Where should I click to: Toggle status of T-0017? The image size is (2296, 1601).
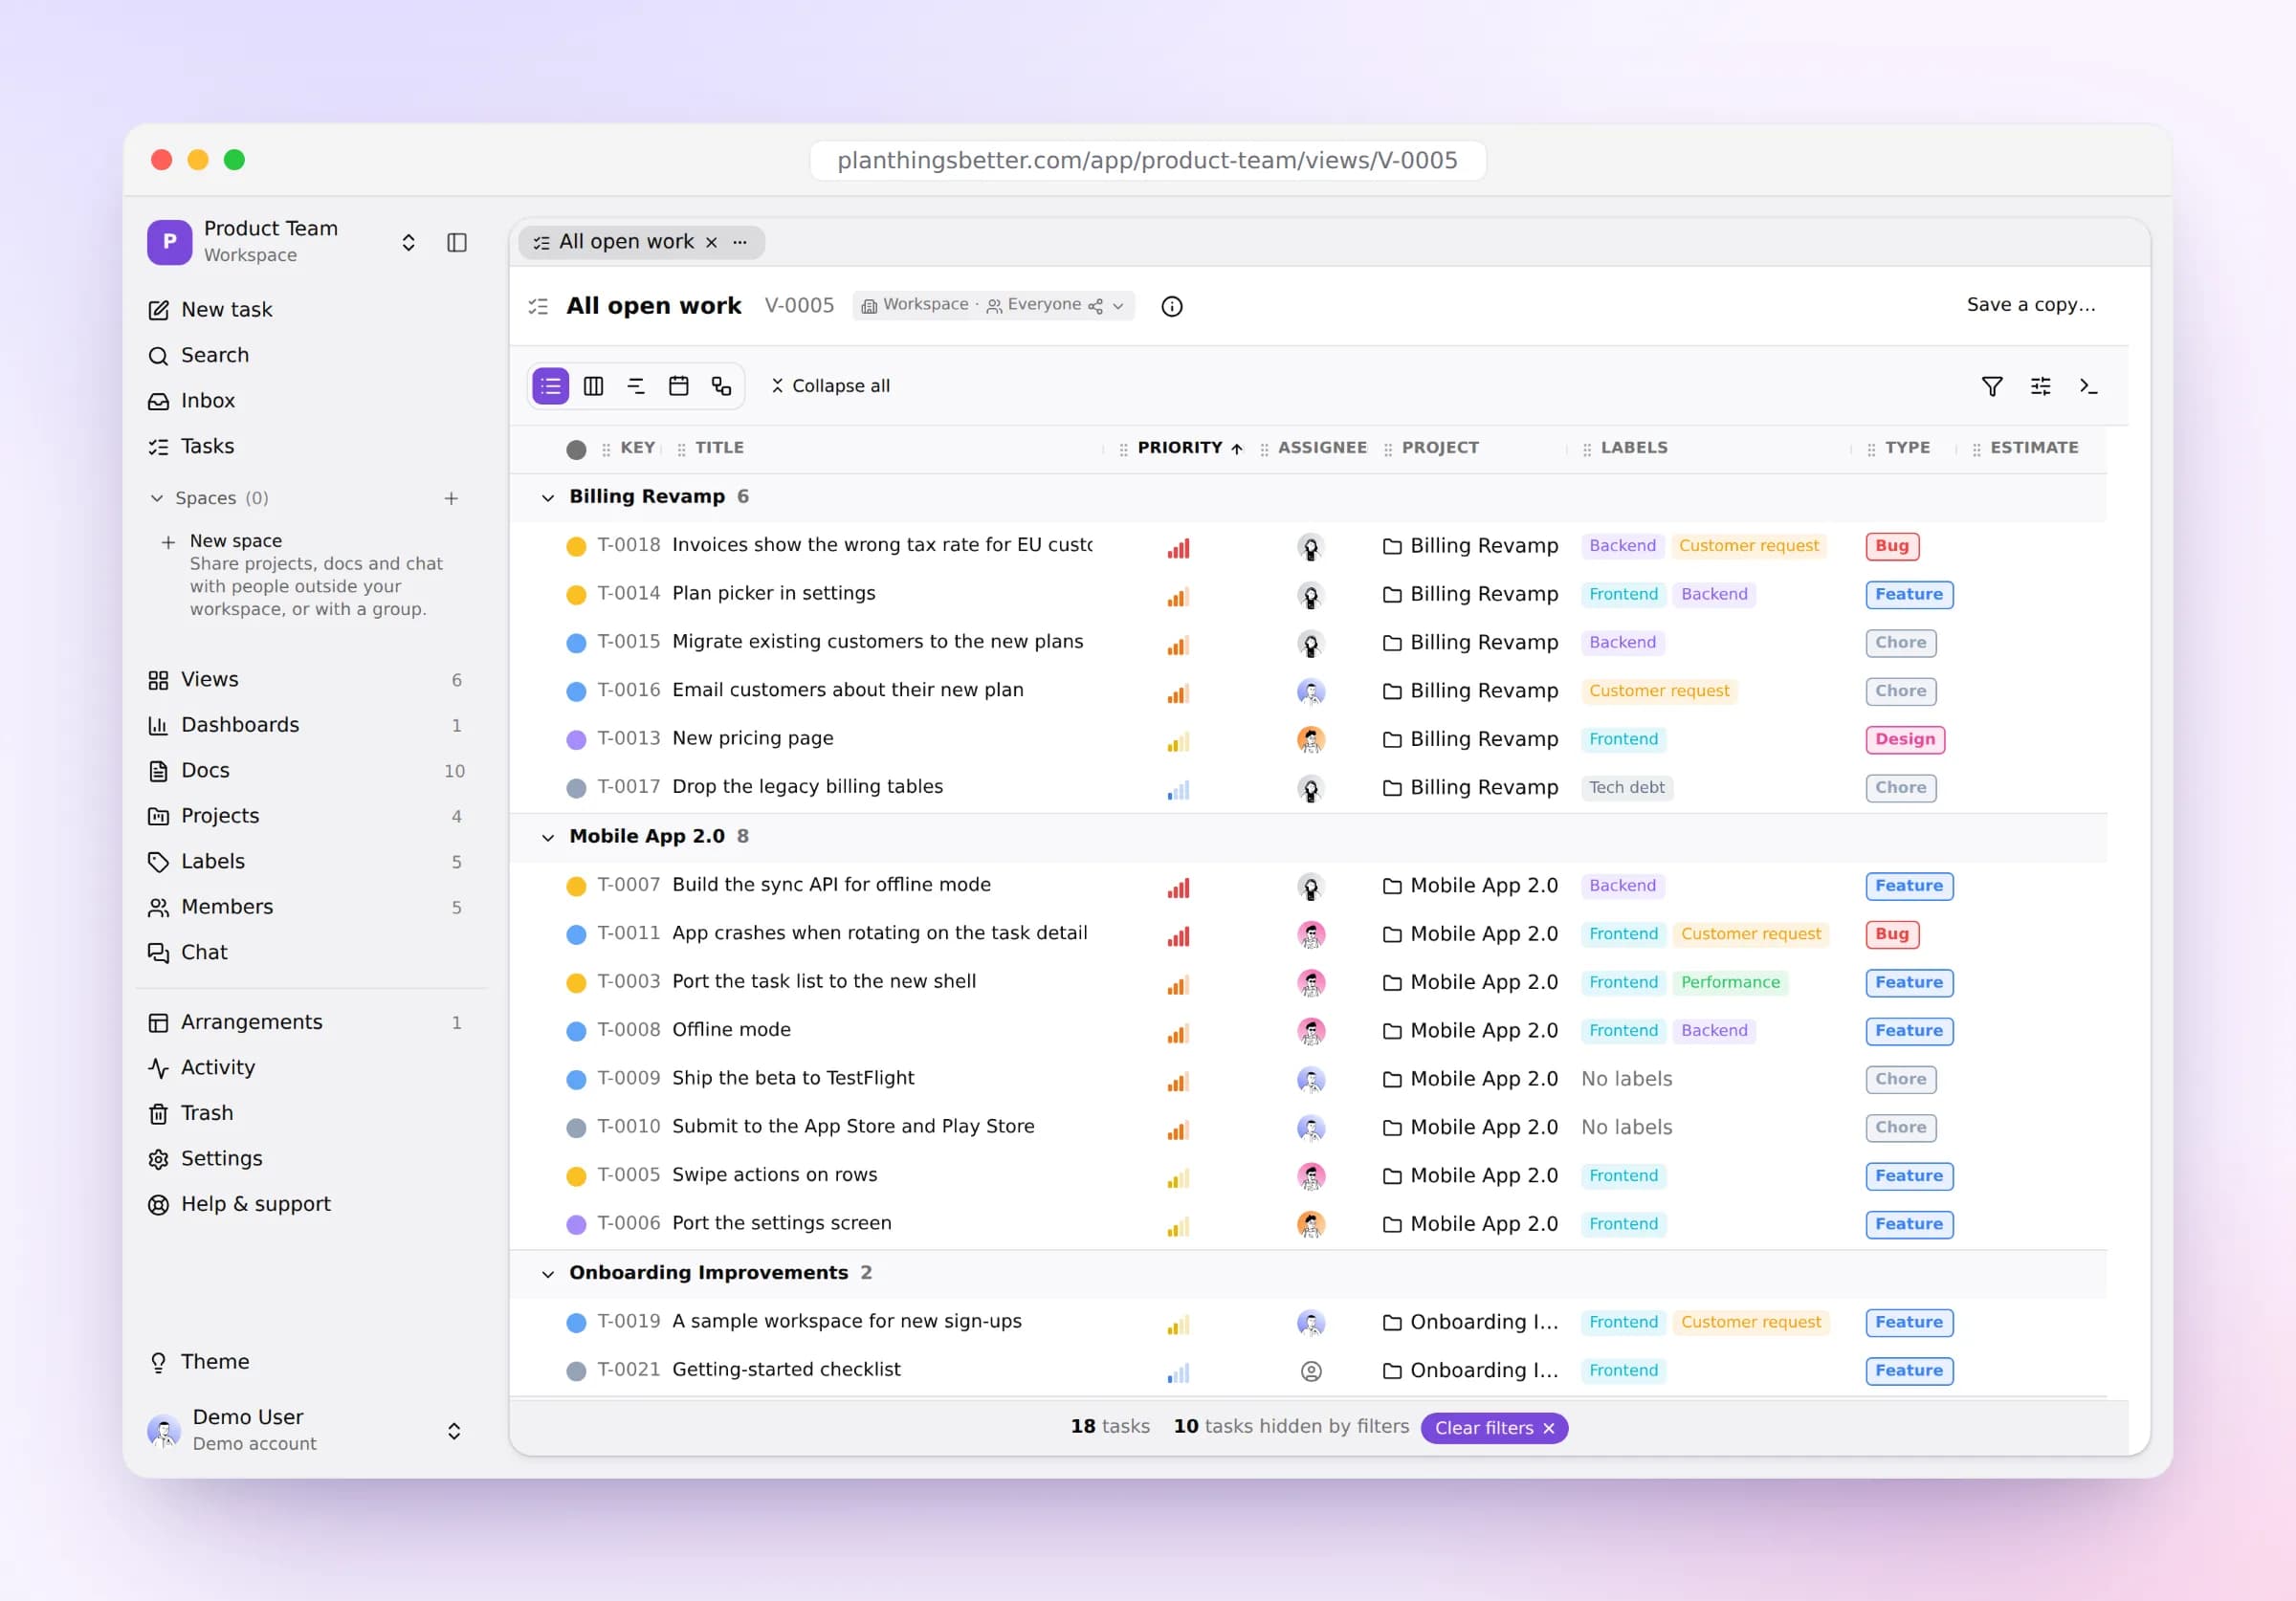tap(576, 788)
